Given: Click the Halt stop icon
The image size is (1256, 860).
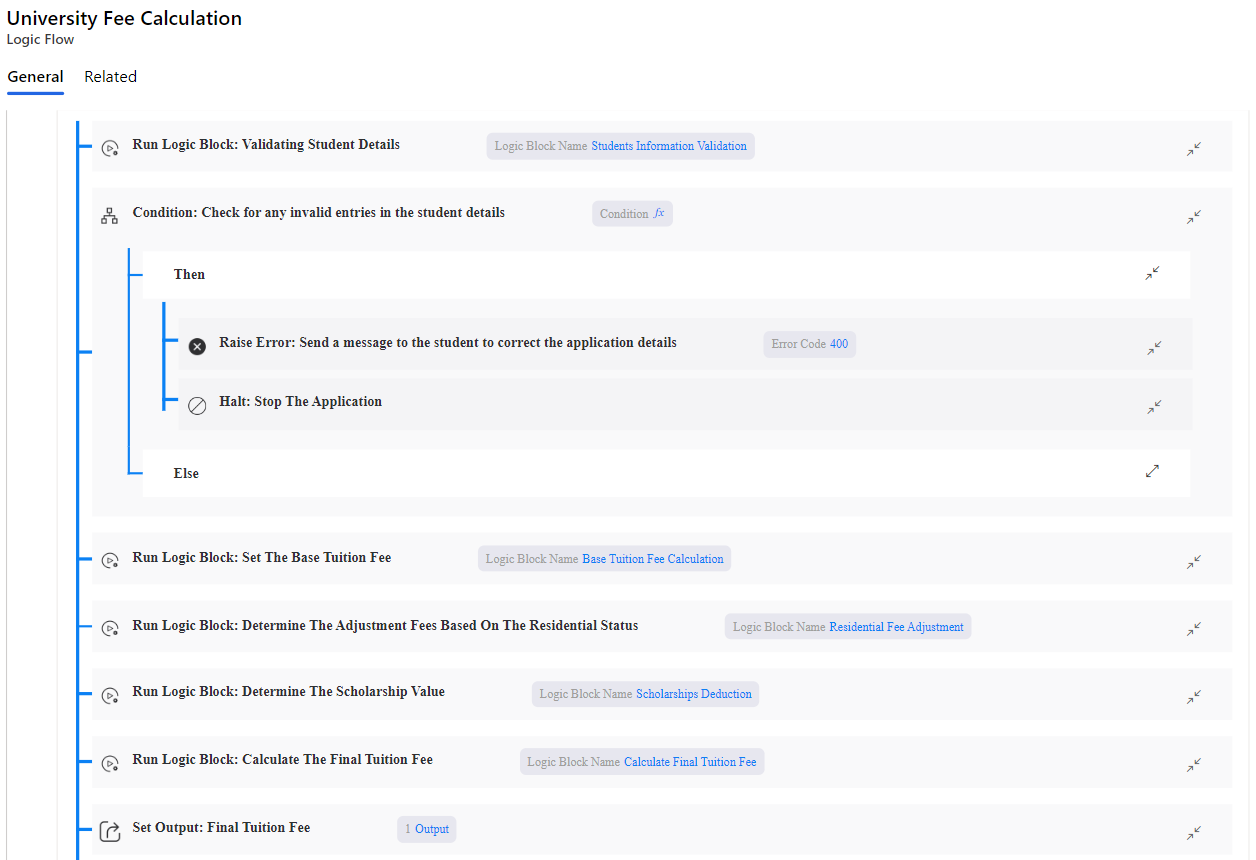Looking at the screenshot, I should click(x=197, y=405).
